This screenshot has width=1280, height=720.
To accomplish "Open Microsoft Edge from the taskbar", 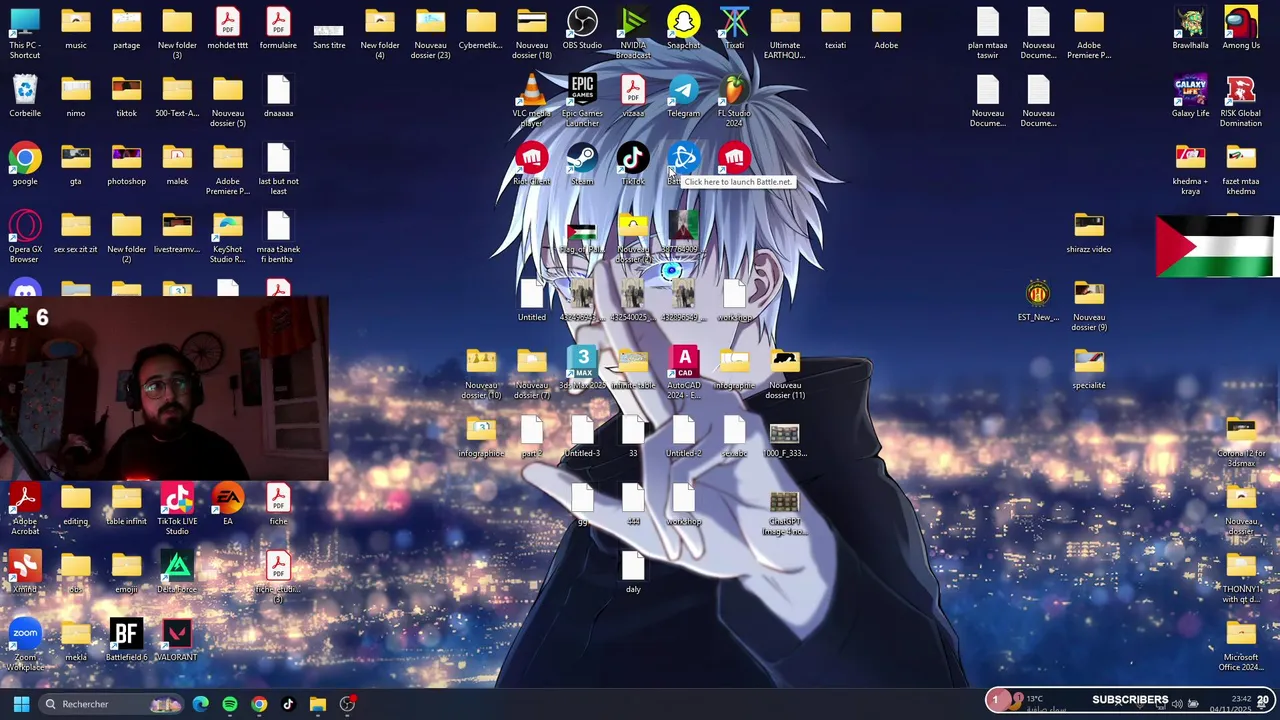I will (201, 704).
